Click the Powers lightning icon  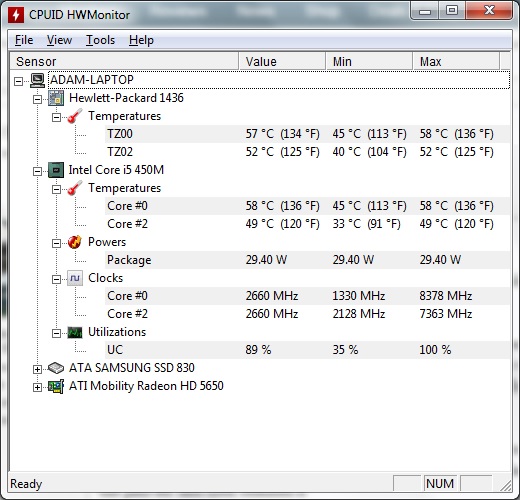coord(75,242)
